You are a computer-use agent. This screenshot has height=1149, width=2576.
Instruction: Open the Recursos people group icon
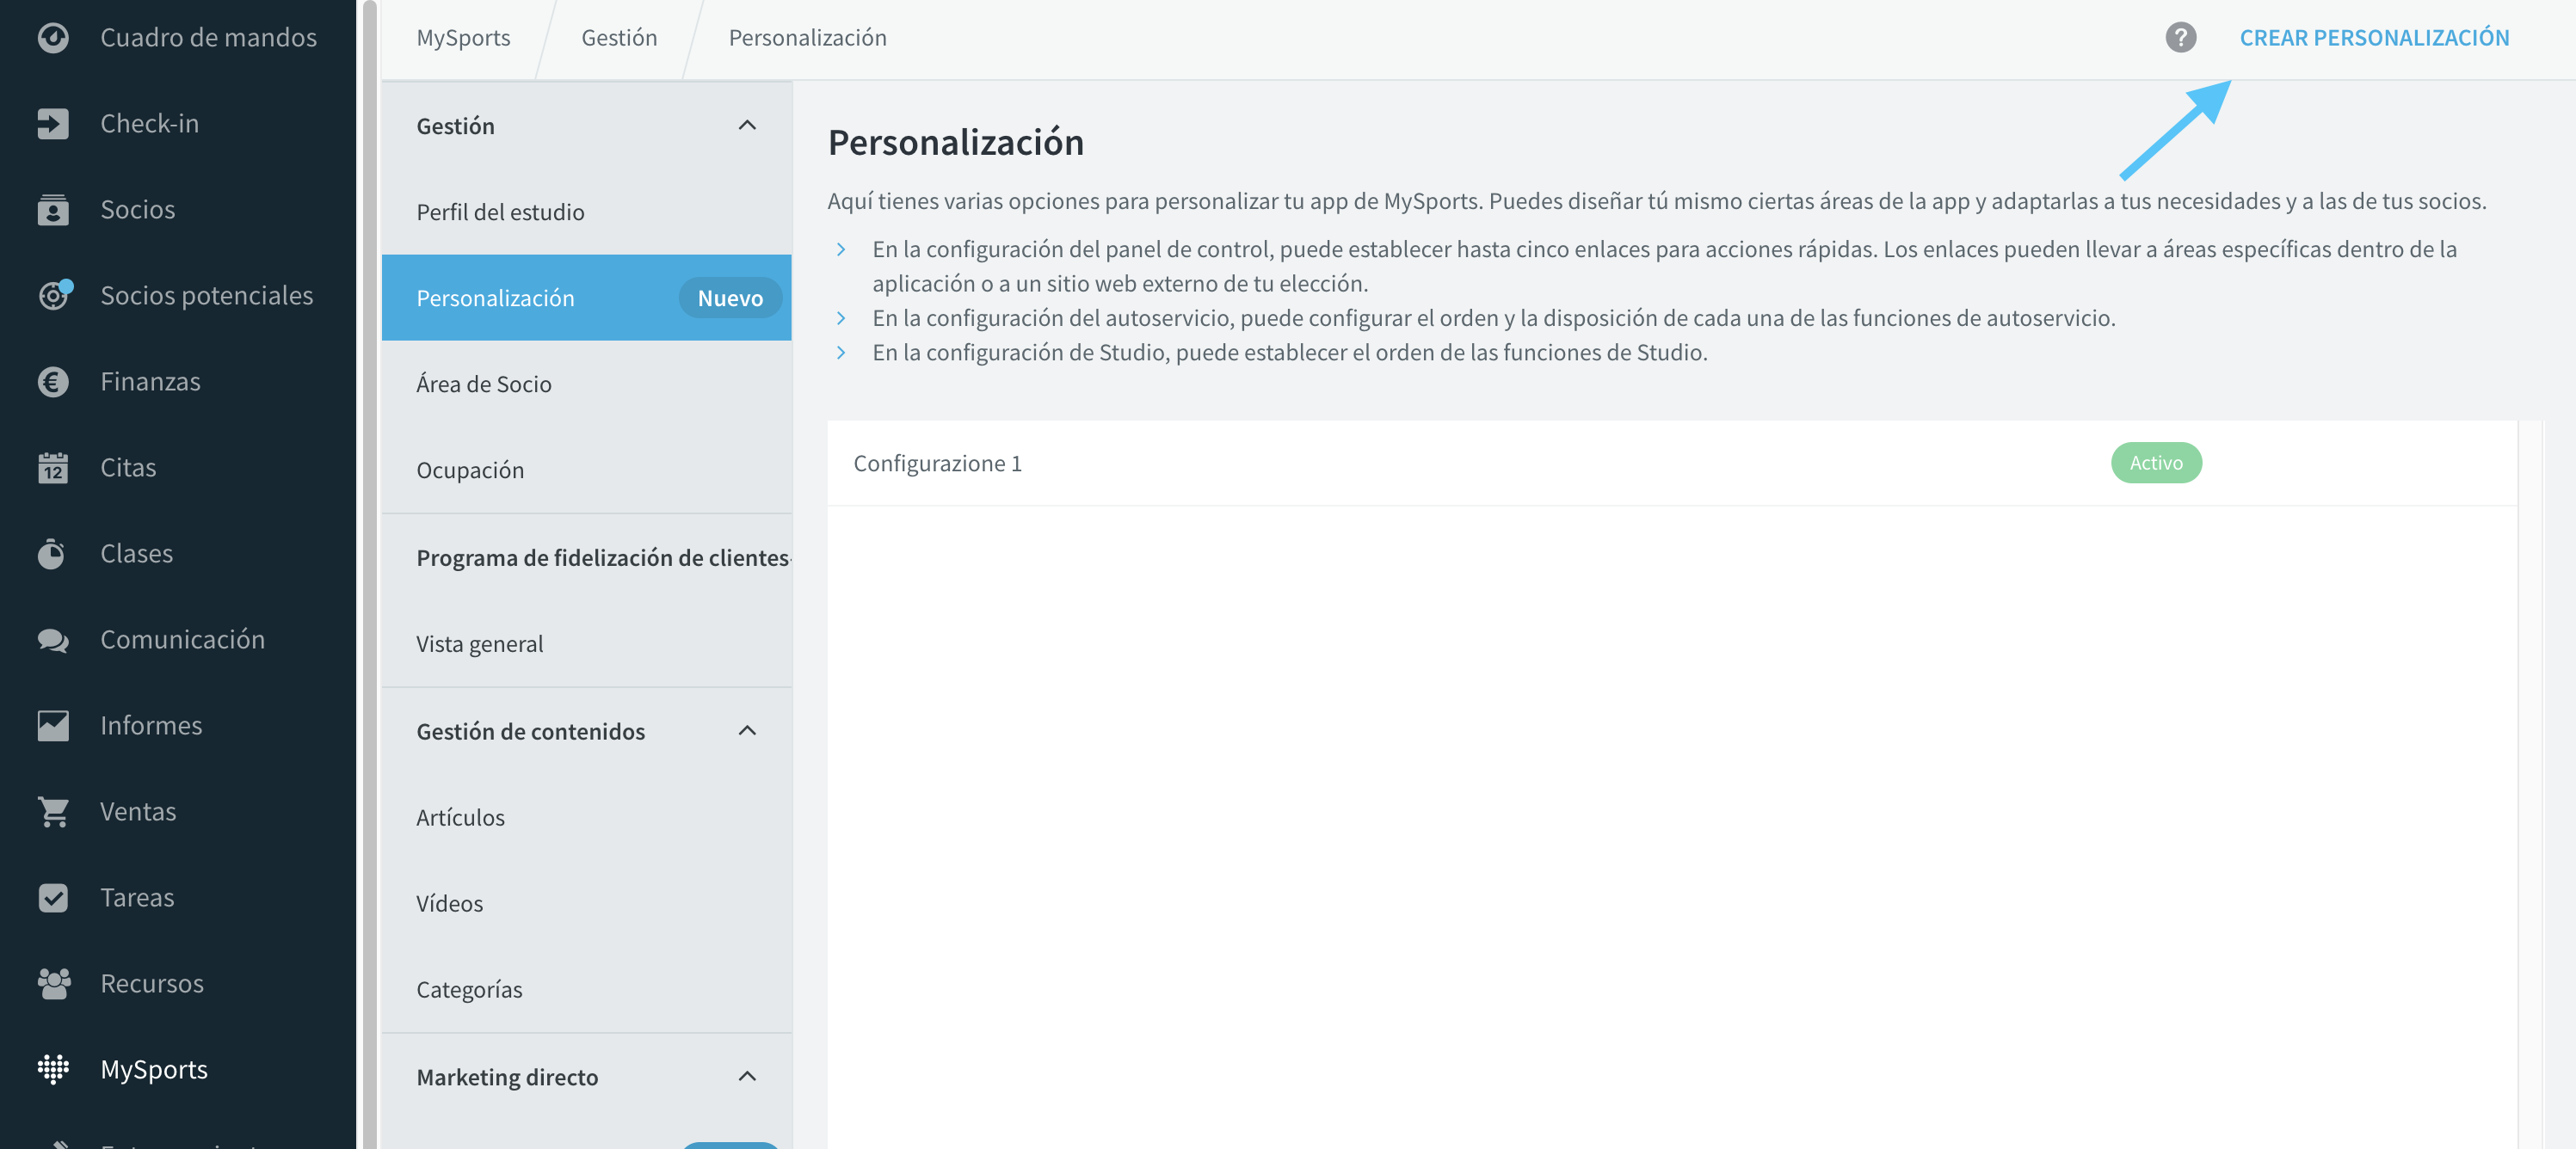[x=53, y=983]
